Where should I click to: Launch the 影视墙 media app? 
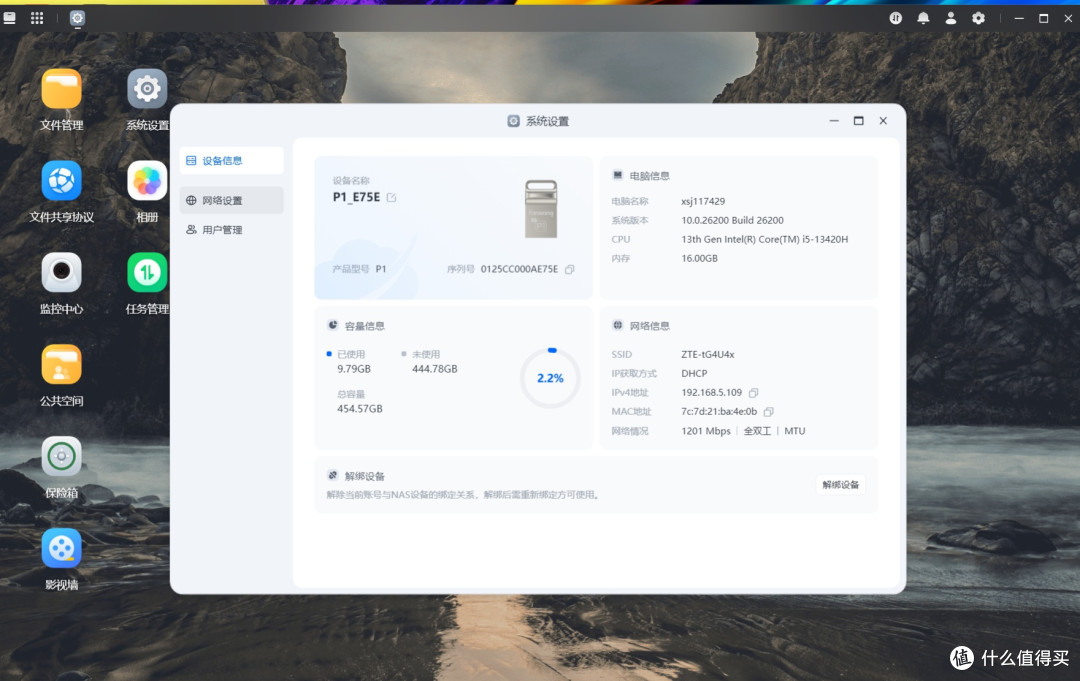point(61,549)
